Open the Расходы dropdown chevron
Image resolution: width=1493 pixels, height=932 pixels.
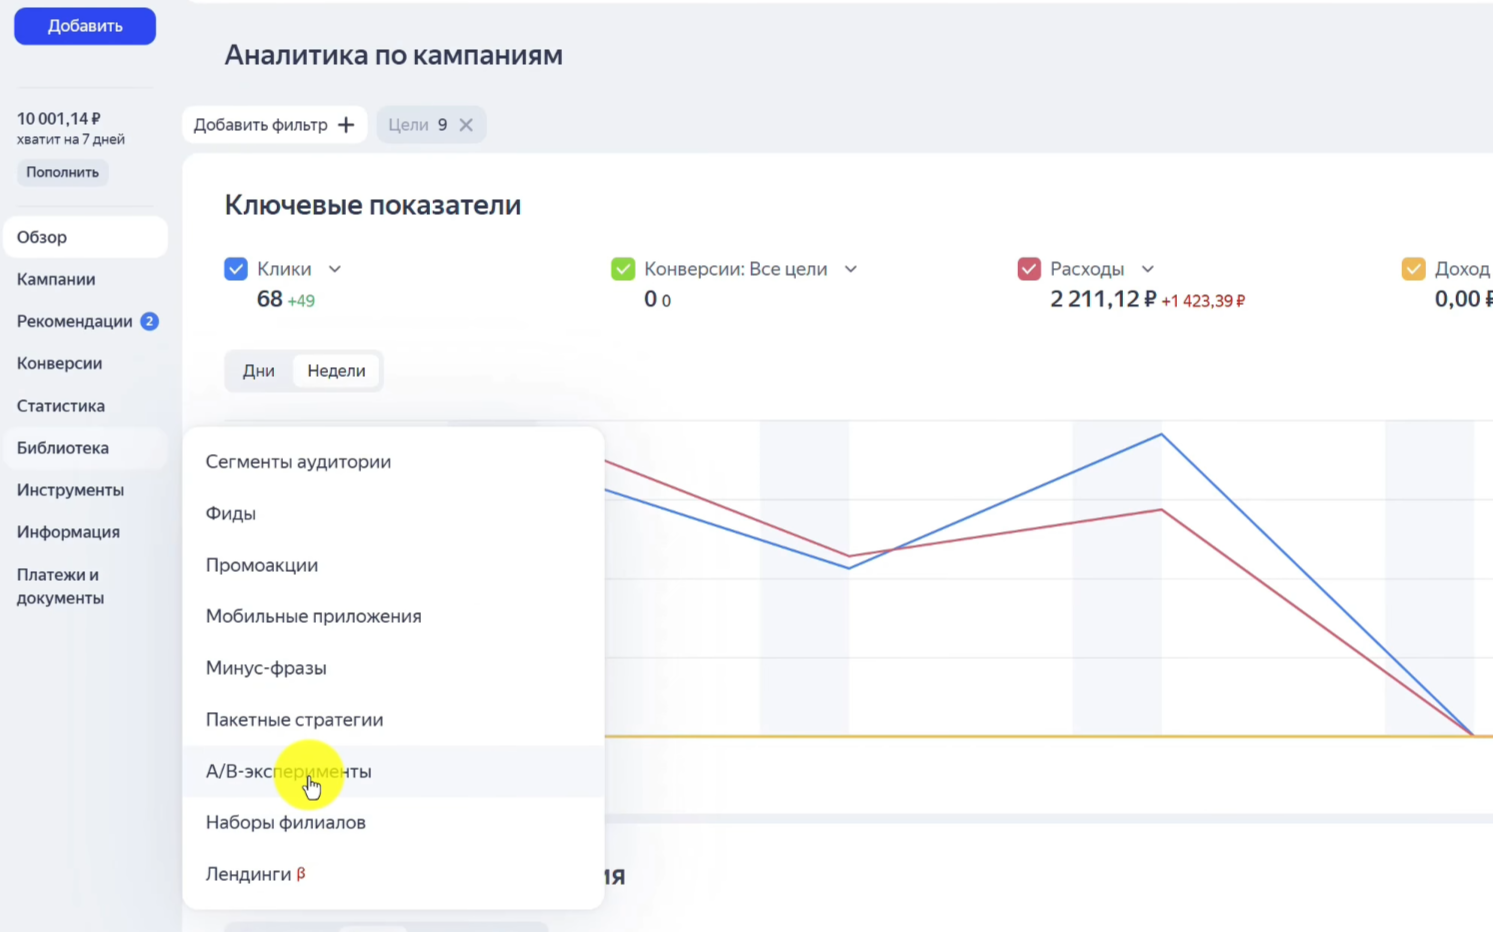tap(1147, 268)
